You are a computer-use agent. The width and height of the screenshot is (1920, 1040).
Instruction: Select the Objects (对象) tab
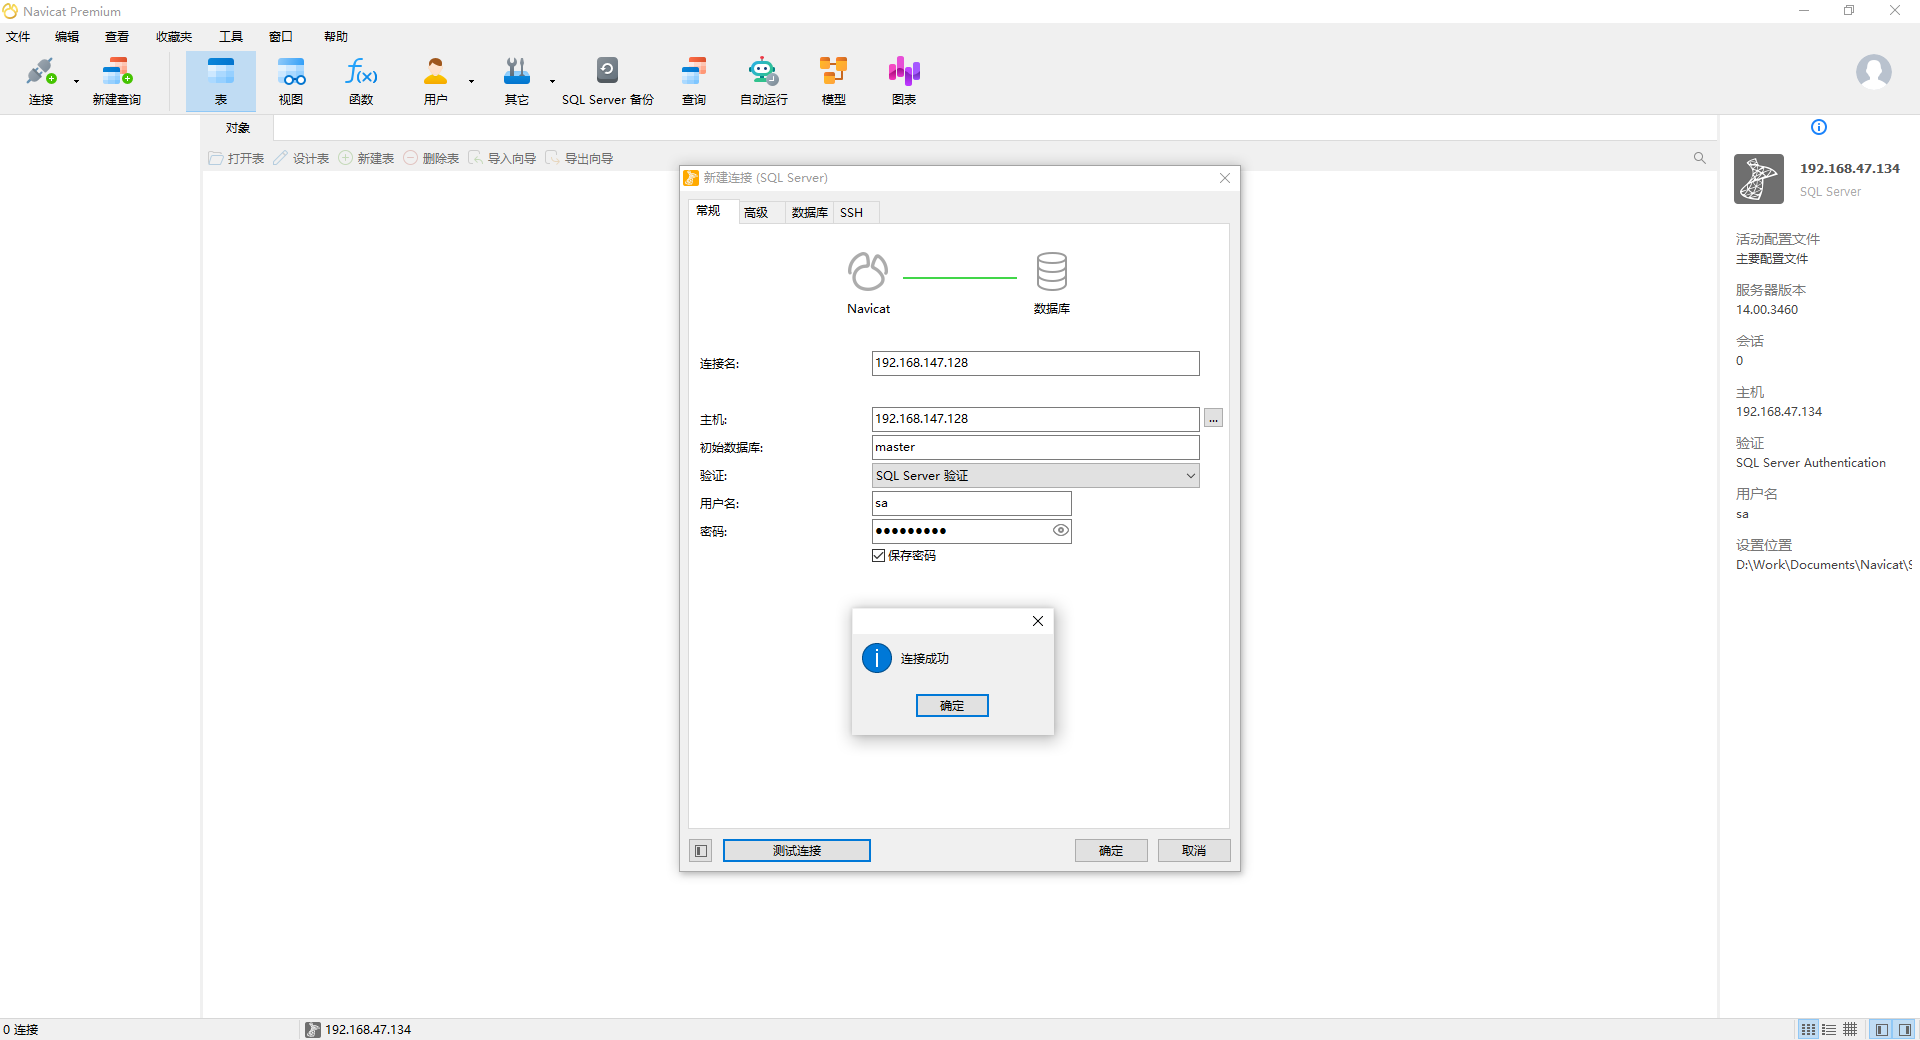coord(238,128)
